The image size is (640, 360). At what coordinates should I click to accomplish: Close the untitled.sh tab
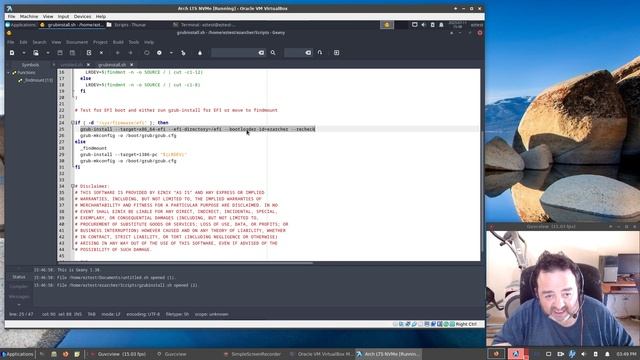[x=88, y=65]
